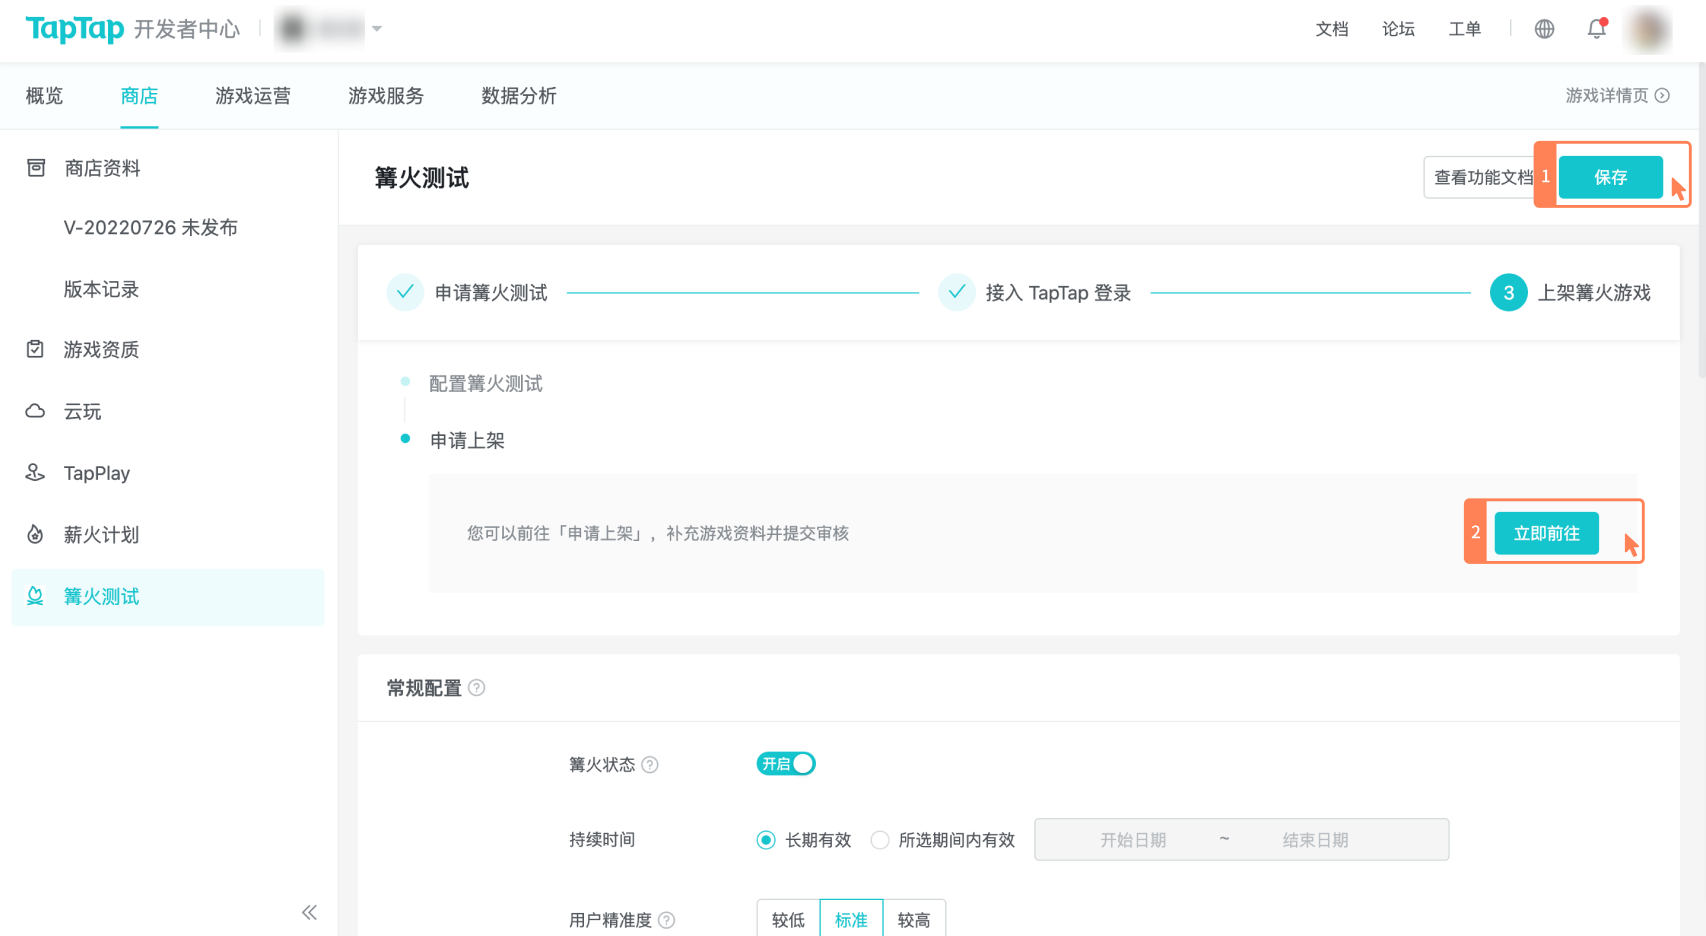Click the 篝火状态 help icon
The width and height of the screenshot is (1706, 936).
click(650, 765)
